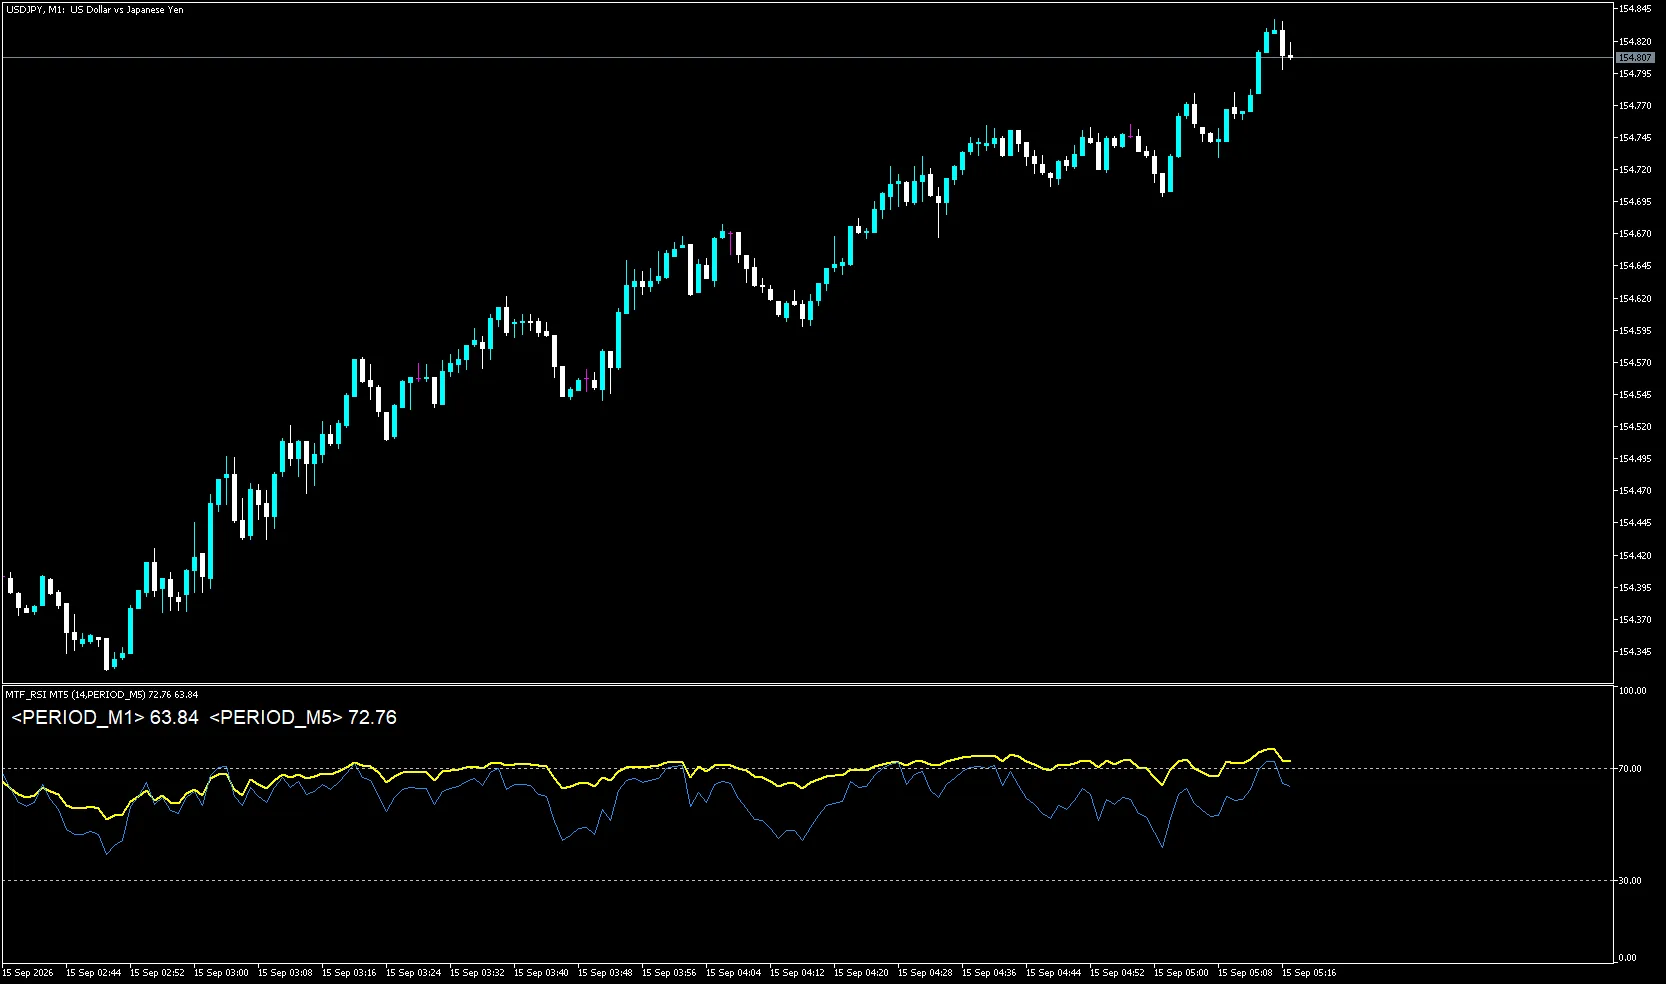Viewport: 1666px width, 984px height.
Task: Click the USDJPY, M1 chart title text
Action: 94,10
